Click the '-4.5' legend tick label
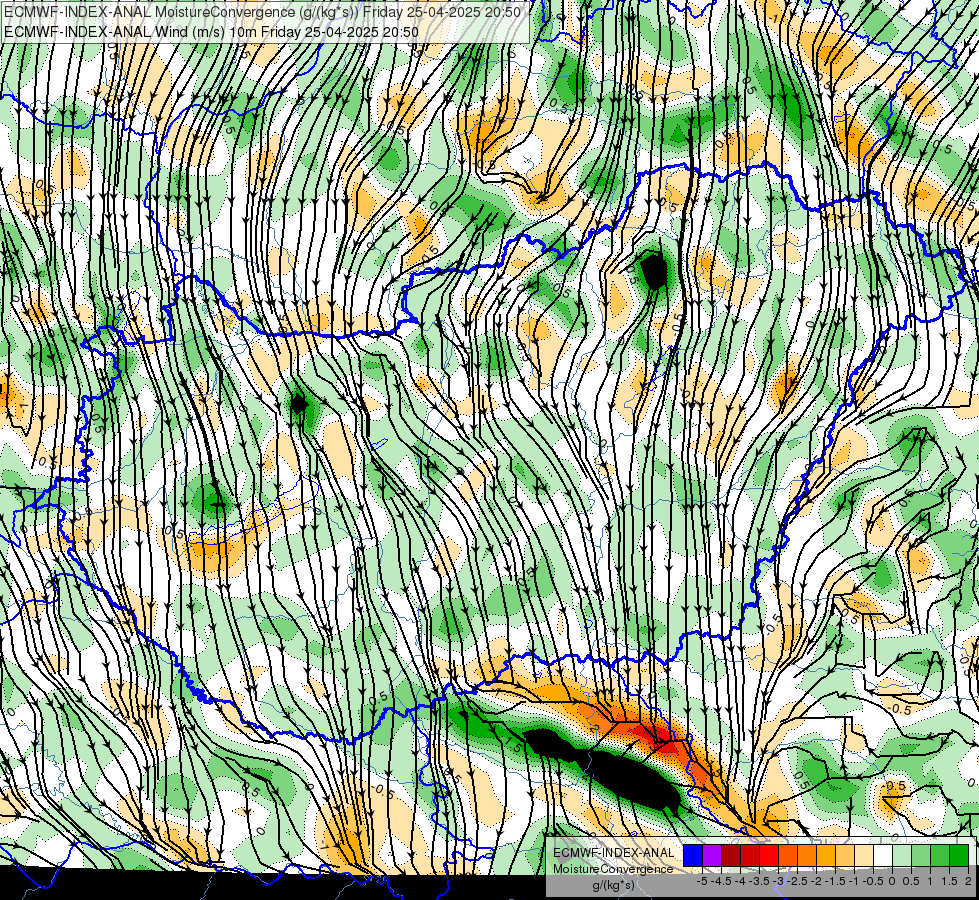Image resolution: width=979 pixels, height=900 pixels. pyautogui.click(x=721, y=881)
